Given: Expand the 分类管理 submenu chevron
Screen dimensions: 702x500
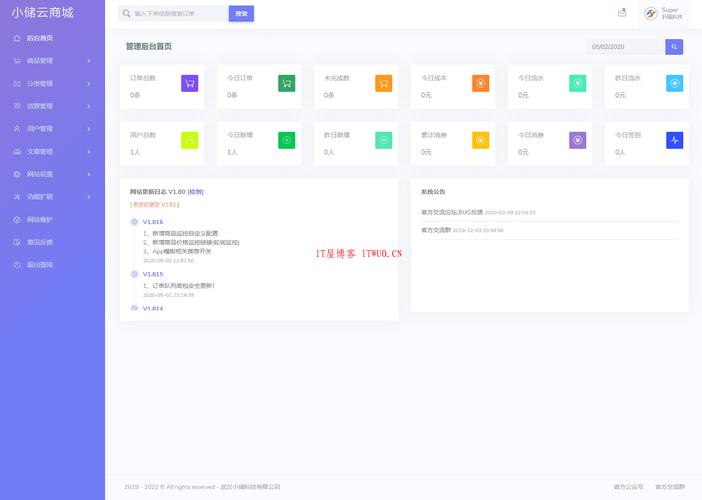Looking at the screenshot, I should [x=89, y=84].
